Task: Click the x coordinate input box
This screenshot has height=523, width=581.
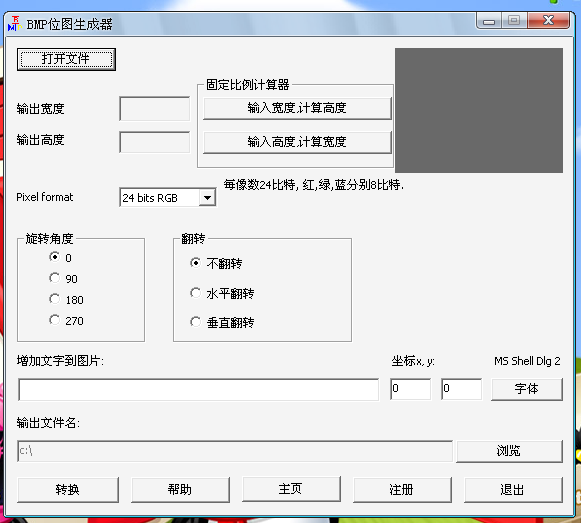Action: (411, 389)
